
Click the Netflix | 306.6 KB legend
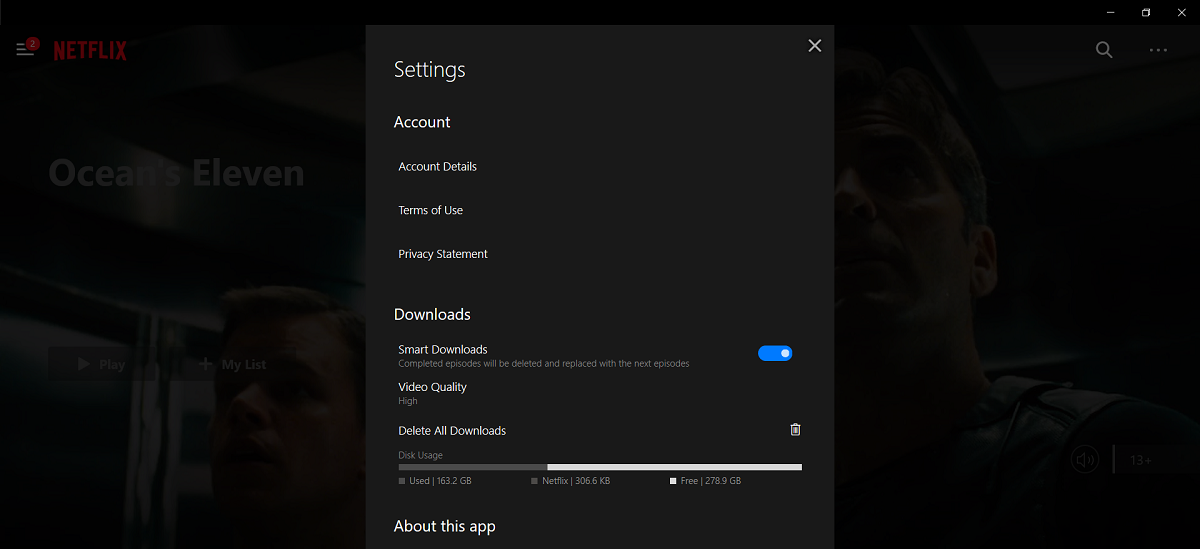[x=571, y=481]
